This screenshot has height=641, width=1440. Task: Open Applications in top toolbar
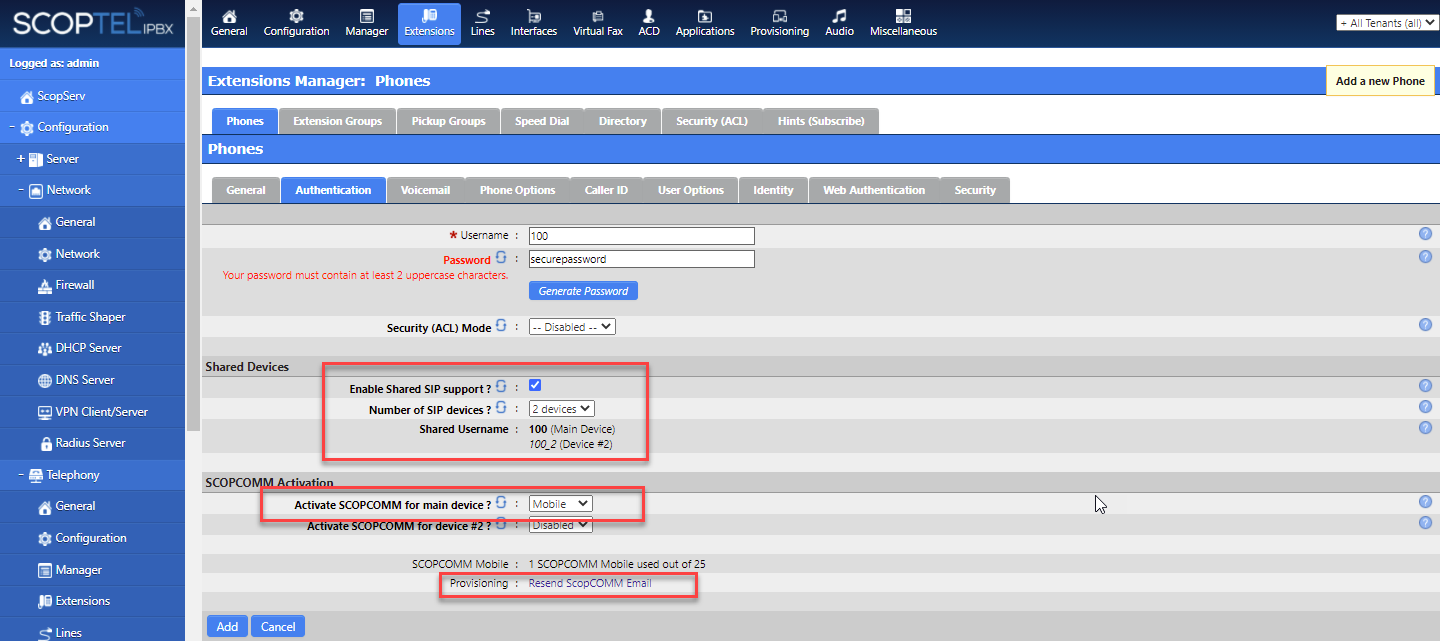pyautogui.click(x=705, y=23)
